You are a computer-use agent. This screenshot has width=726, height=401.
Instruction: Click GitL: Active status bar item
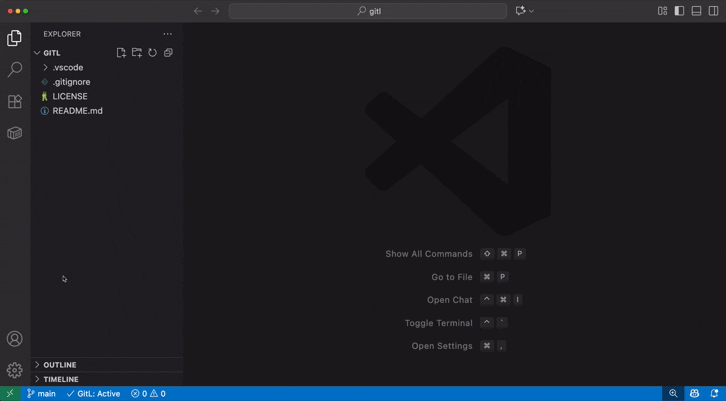(93, 394)
